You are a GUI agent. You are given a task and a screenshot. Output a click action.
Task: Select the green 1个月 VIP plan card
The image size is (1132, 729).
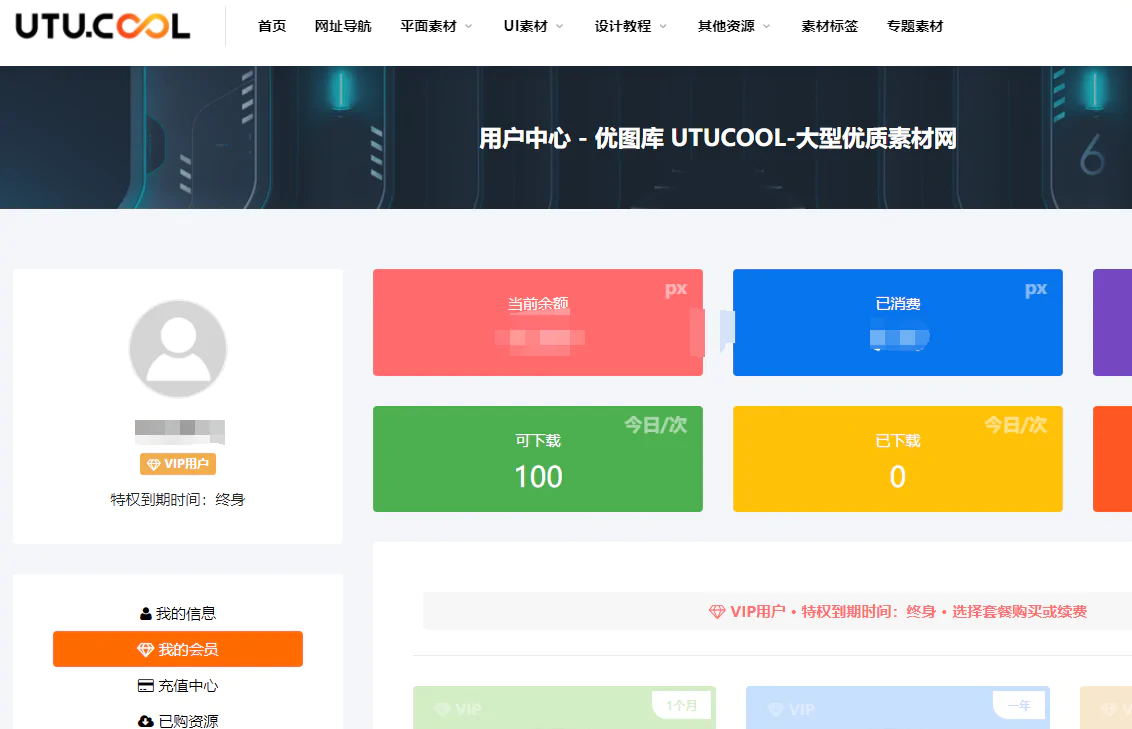coord(565,707)
